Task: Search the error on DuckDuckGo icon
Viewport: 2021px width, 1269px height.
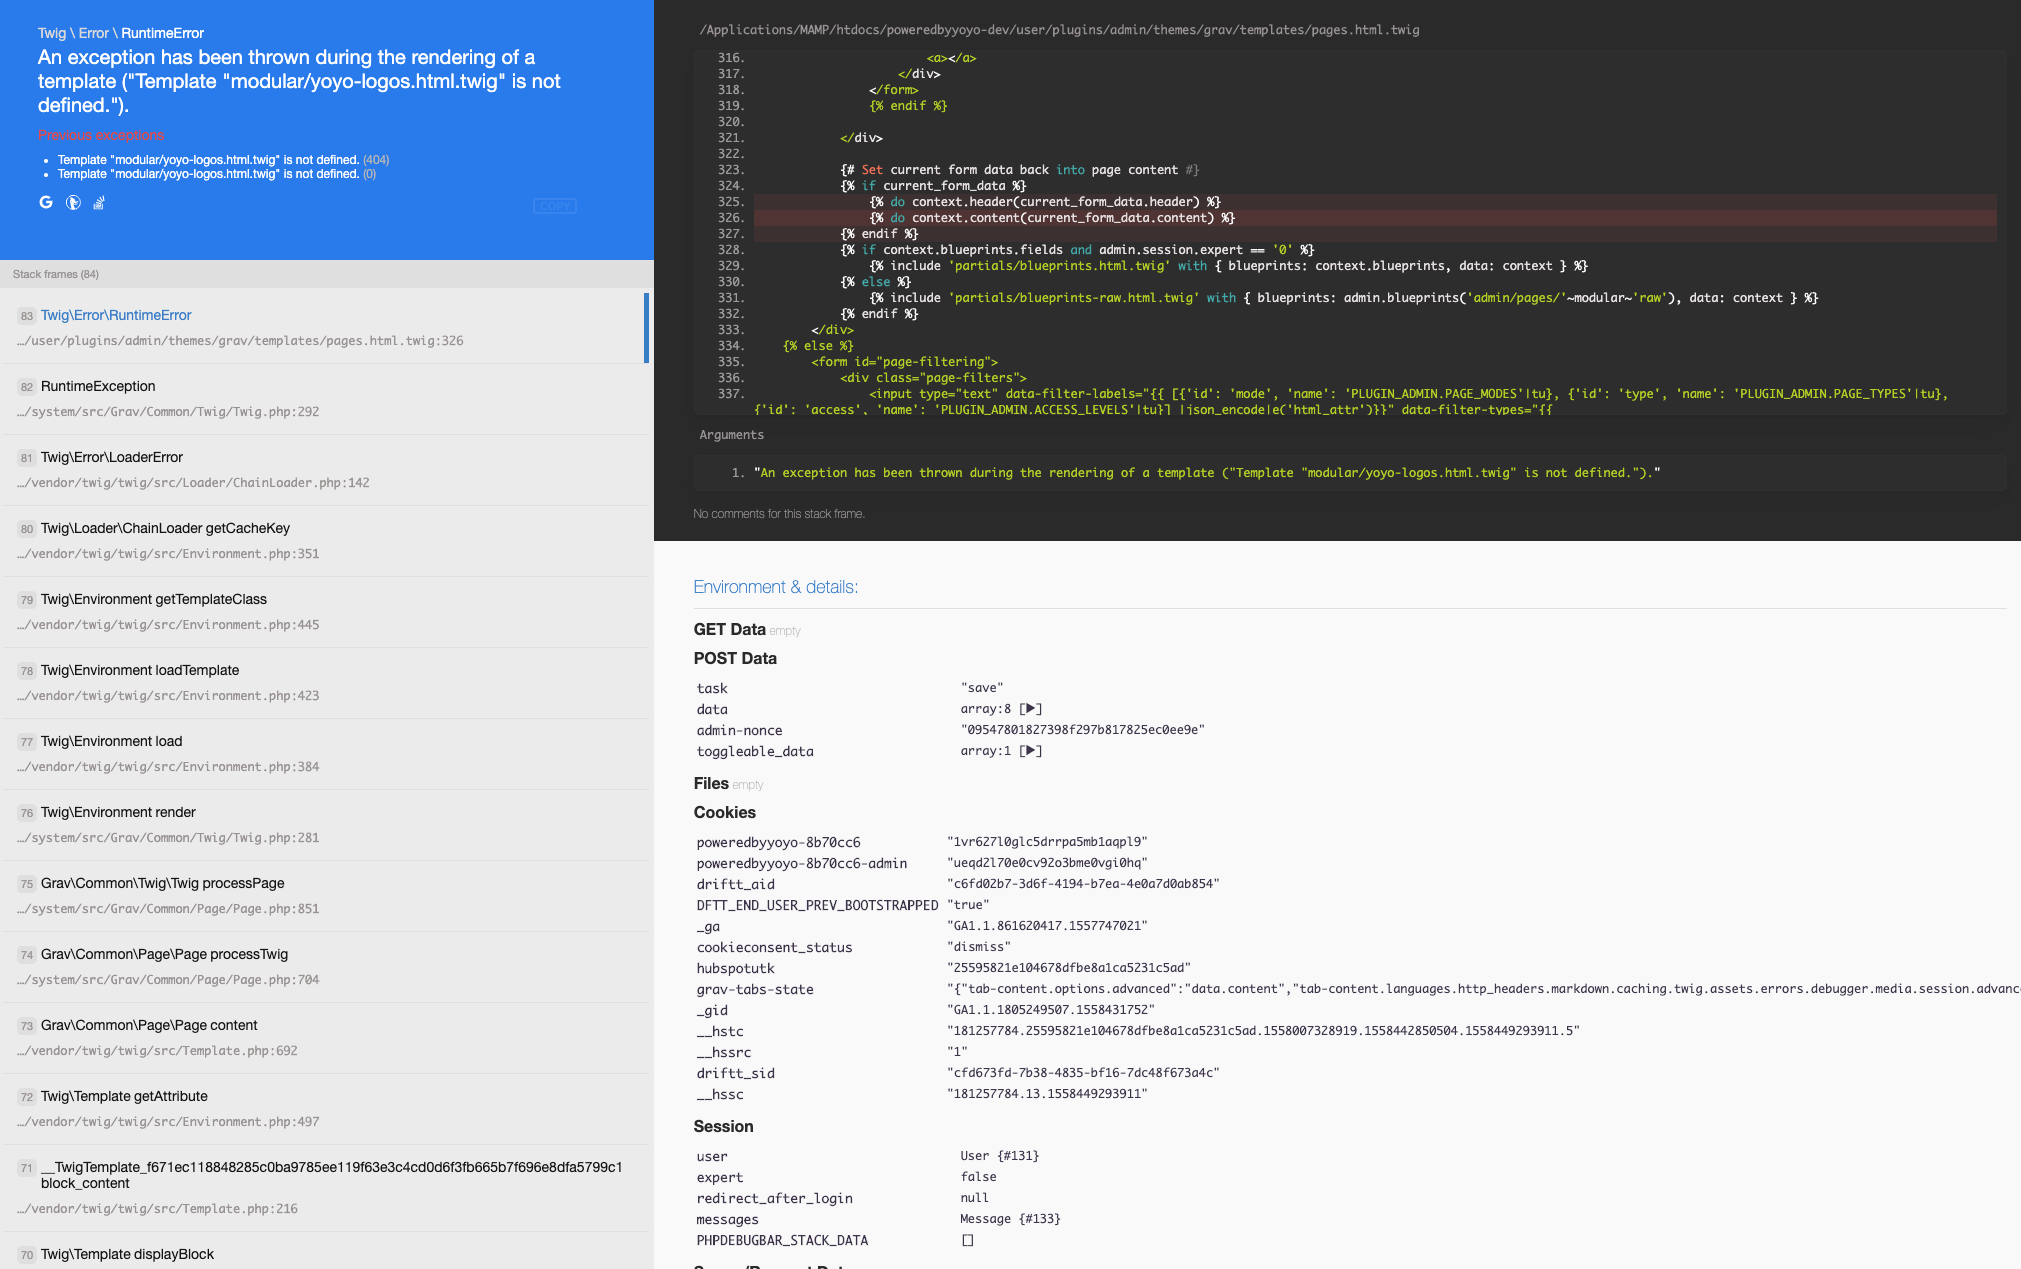Action: (x=73, y=203)
